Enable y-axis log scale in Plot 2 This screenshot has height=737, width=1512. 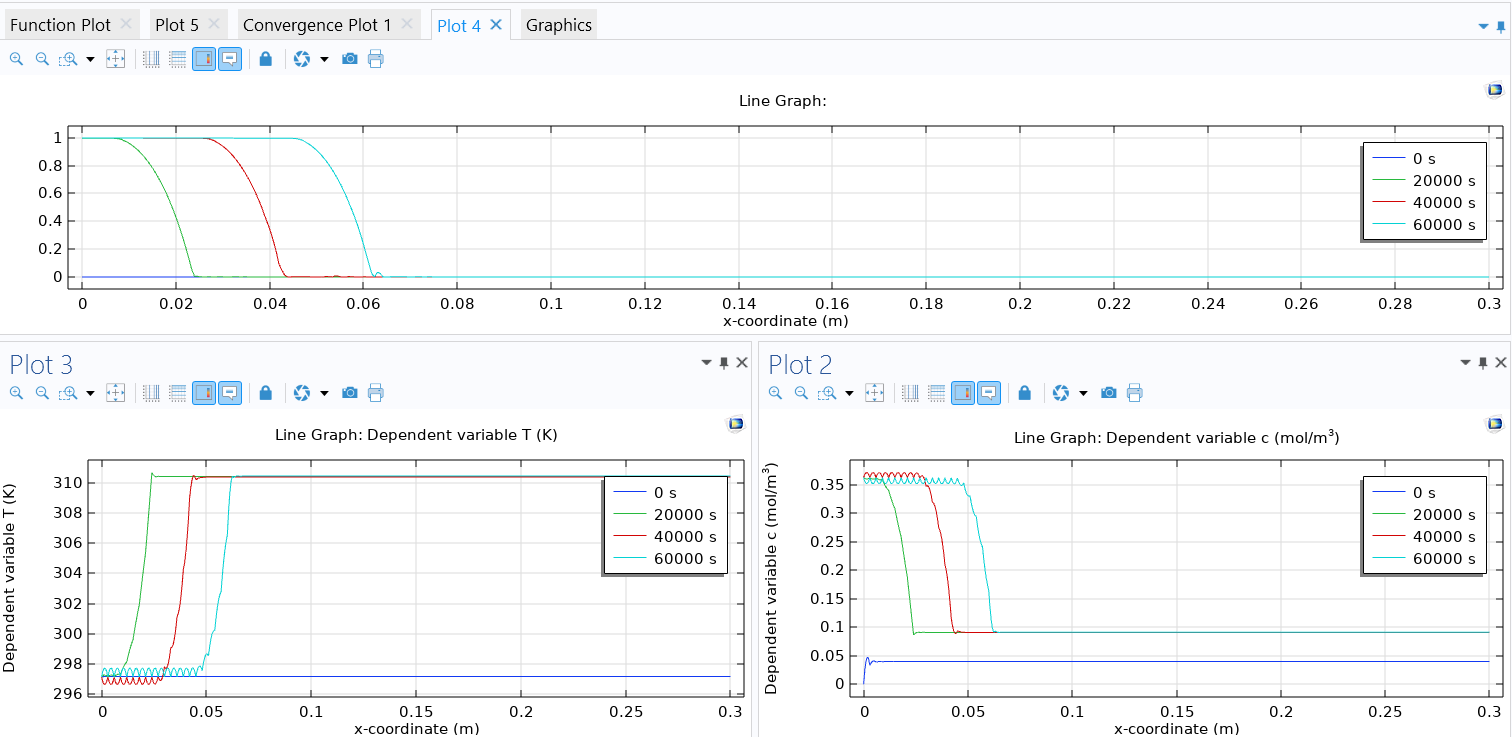click(x=936, y=393)
